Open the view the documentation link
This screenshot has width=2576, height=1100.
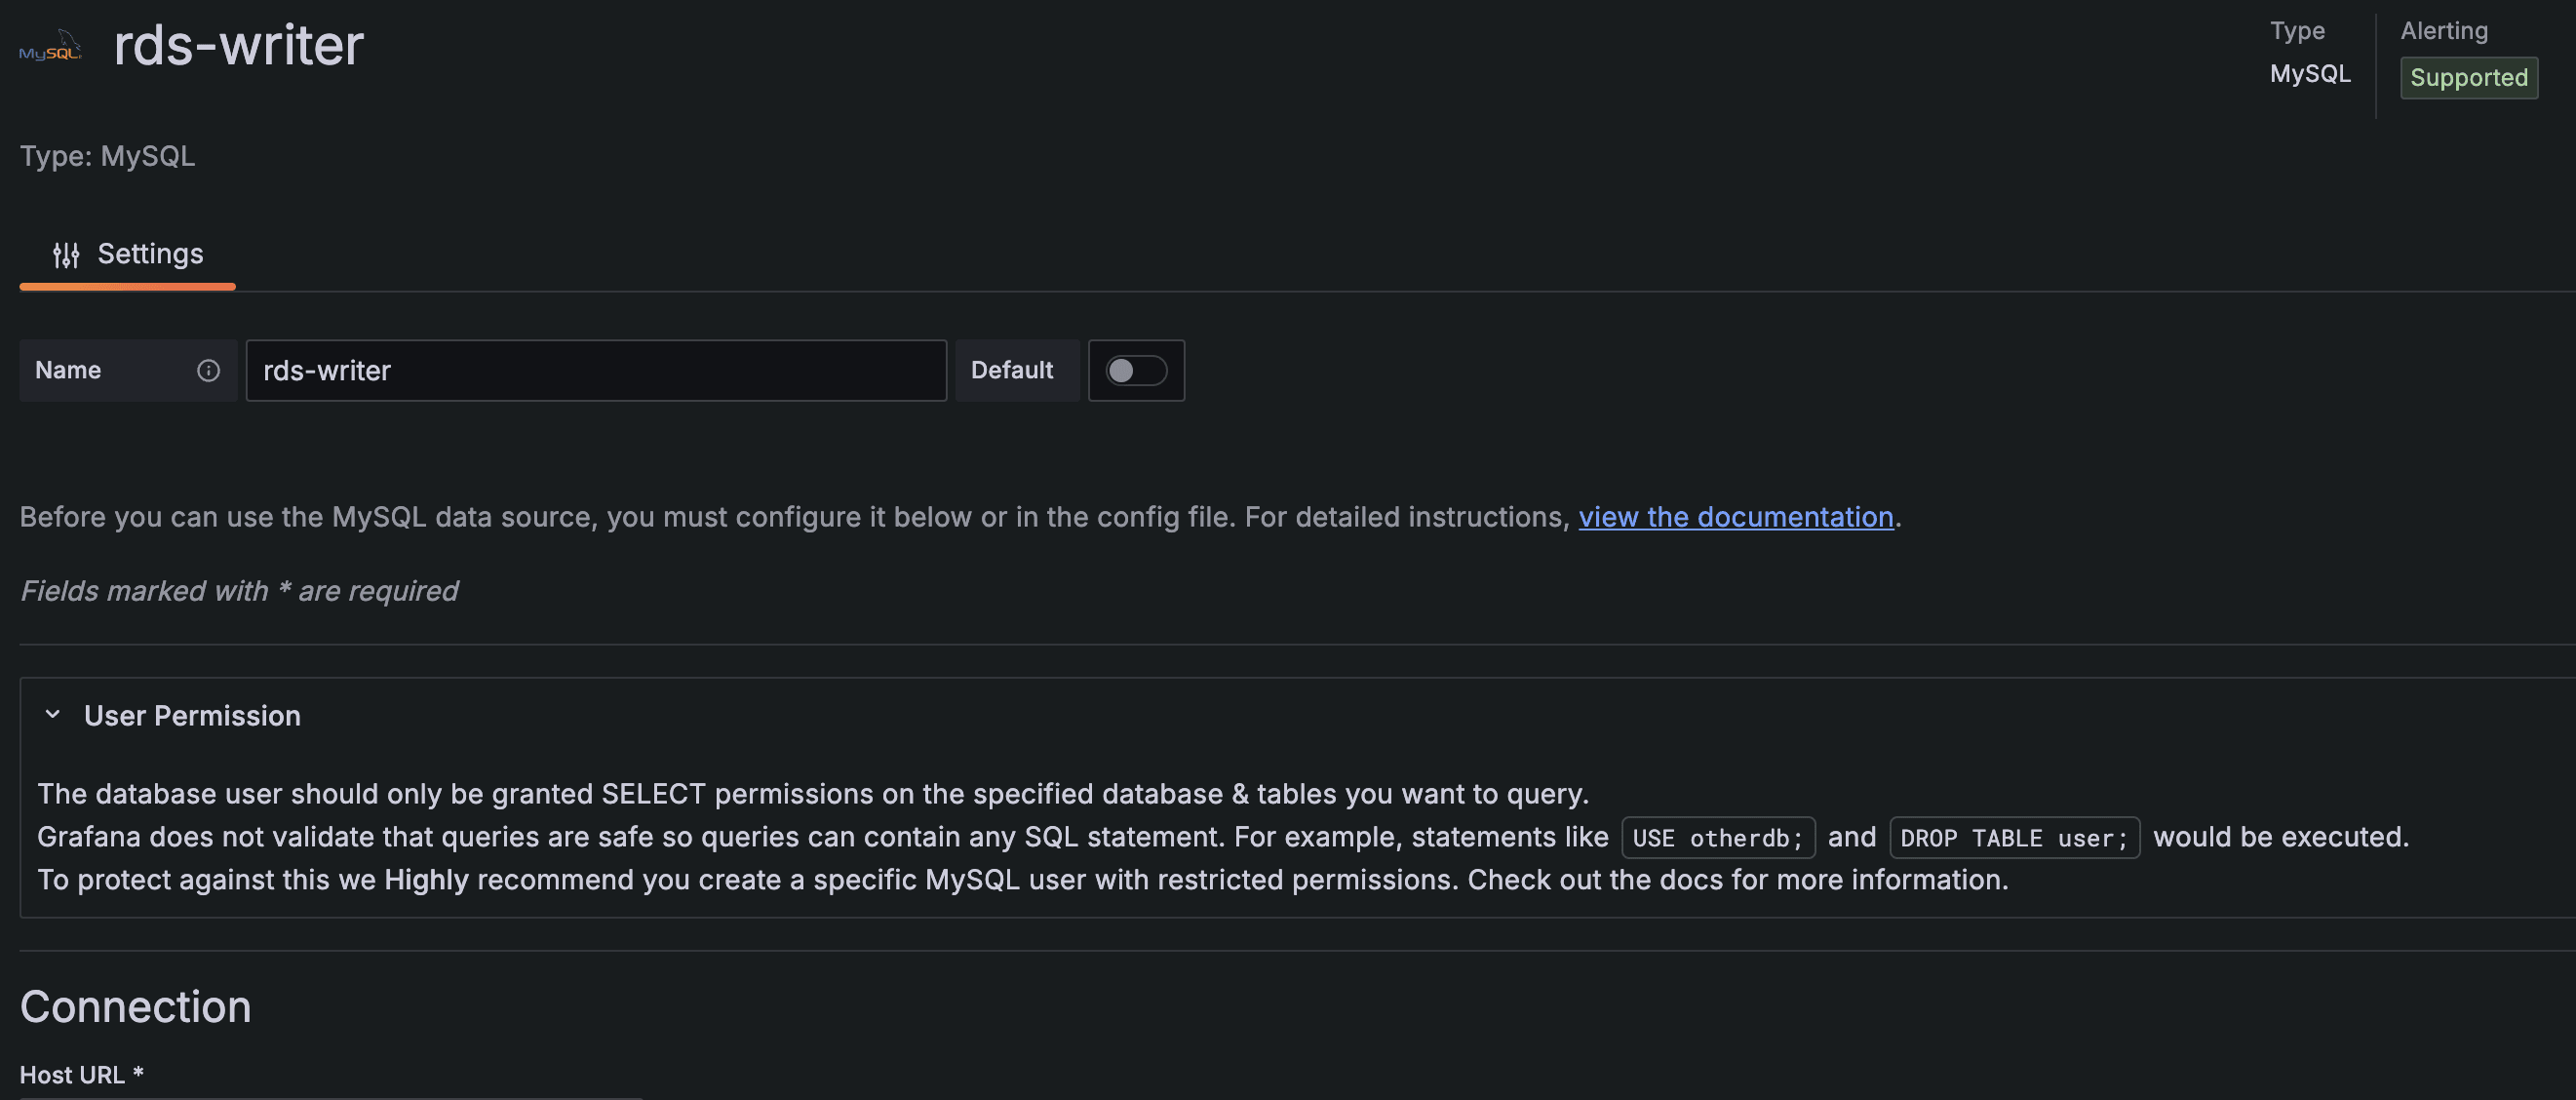coord(1735,516)
